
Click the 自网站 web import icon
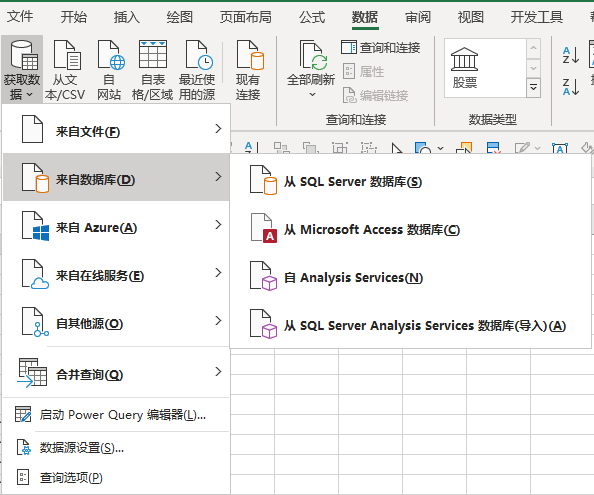pos(109,70)
